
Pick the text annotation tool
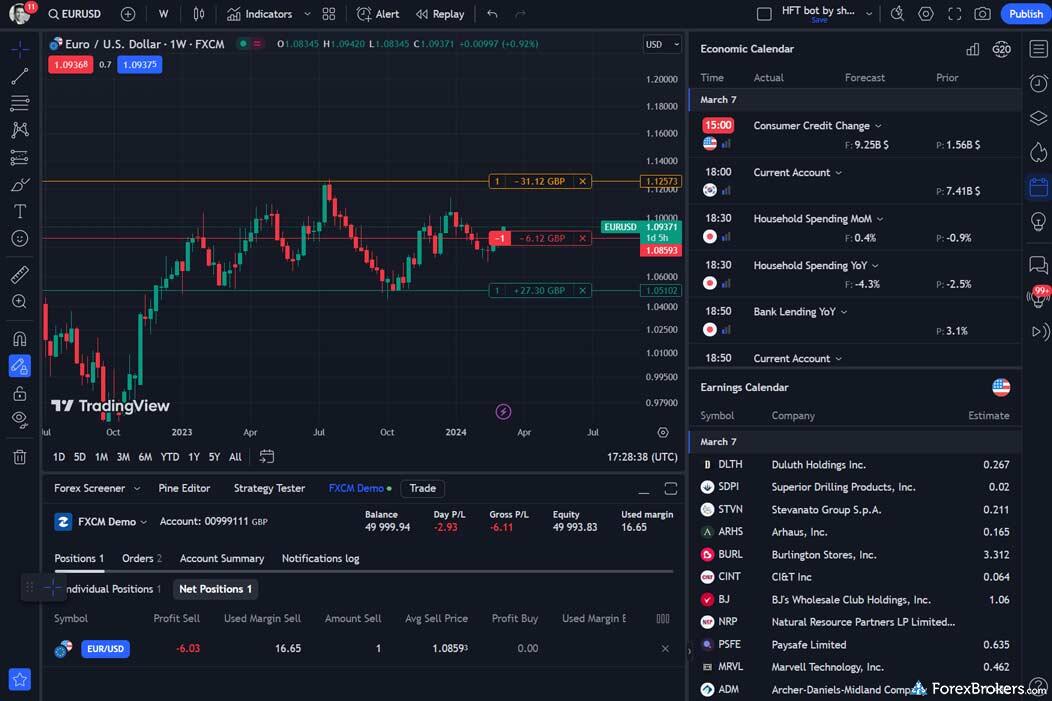click(x=19, y=211)
